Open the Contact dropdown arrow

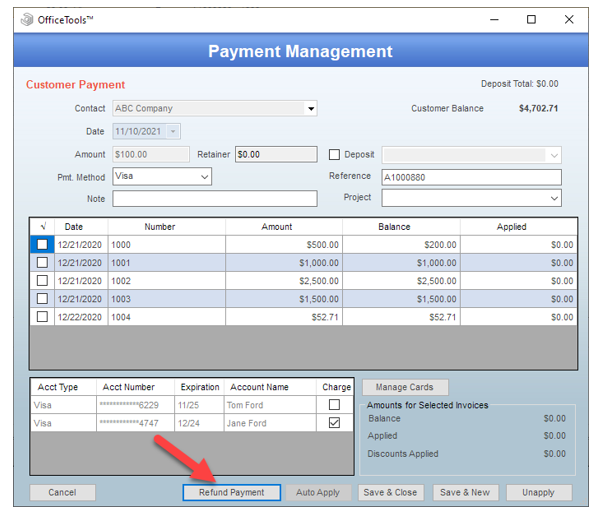311,109
